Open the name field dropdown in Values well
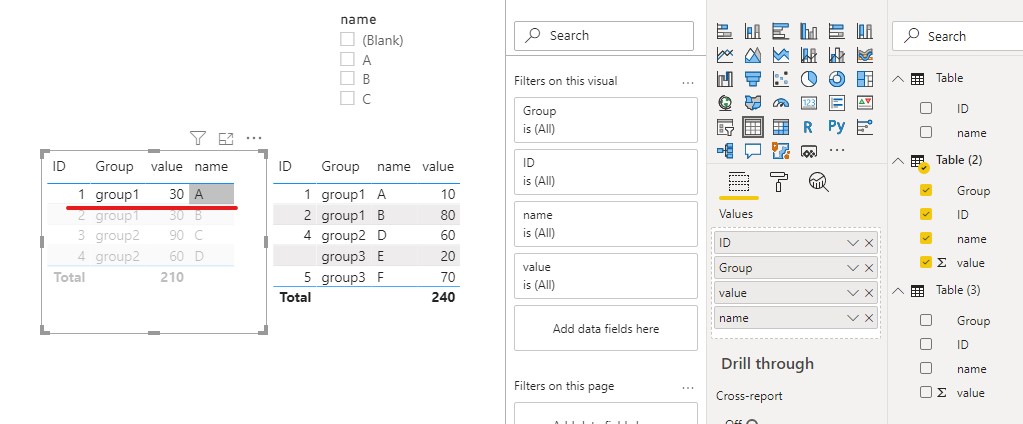This screenshot has width=1023, height=424. (x=852, y=318)
